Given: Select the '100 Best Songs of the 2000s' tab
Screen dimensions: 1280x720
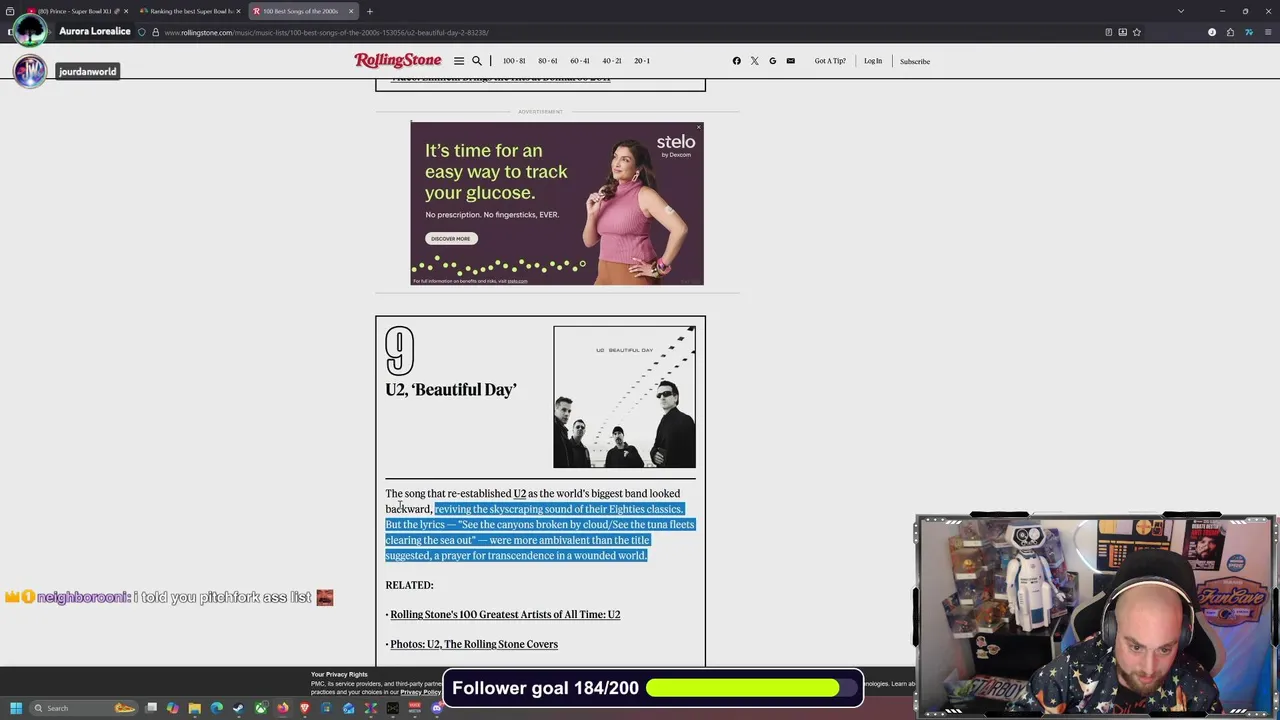Looking at the screenshot, I should point(302,11).
